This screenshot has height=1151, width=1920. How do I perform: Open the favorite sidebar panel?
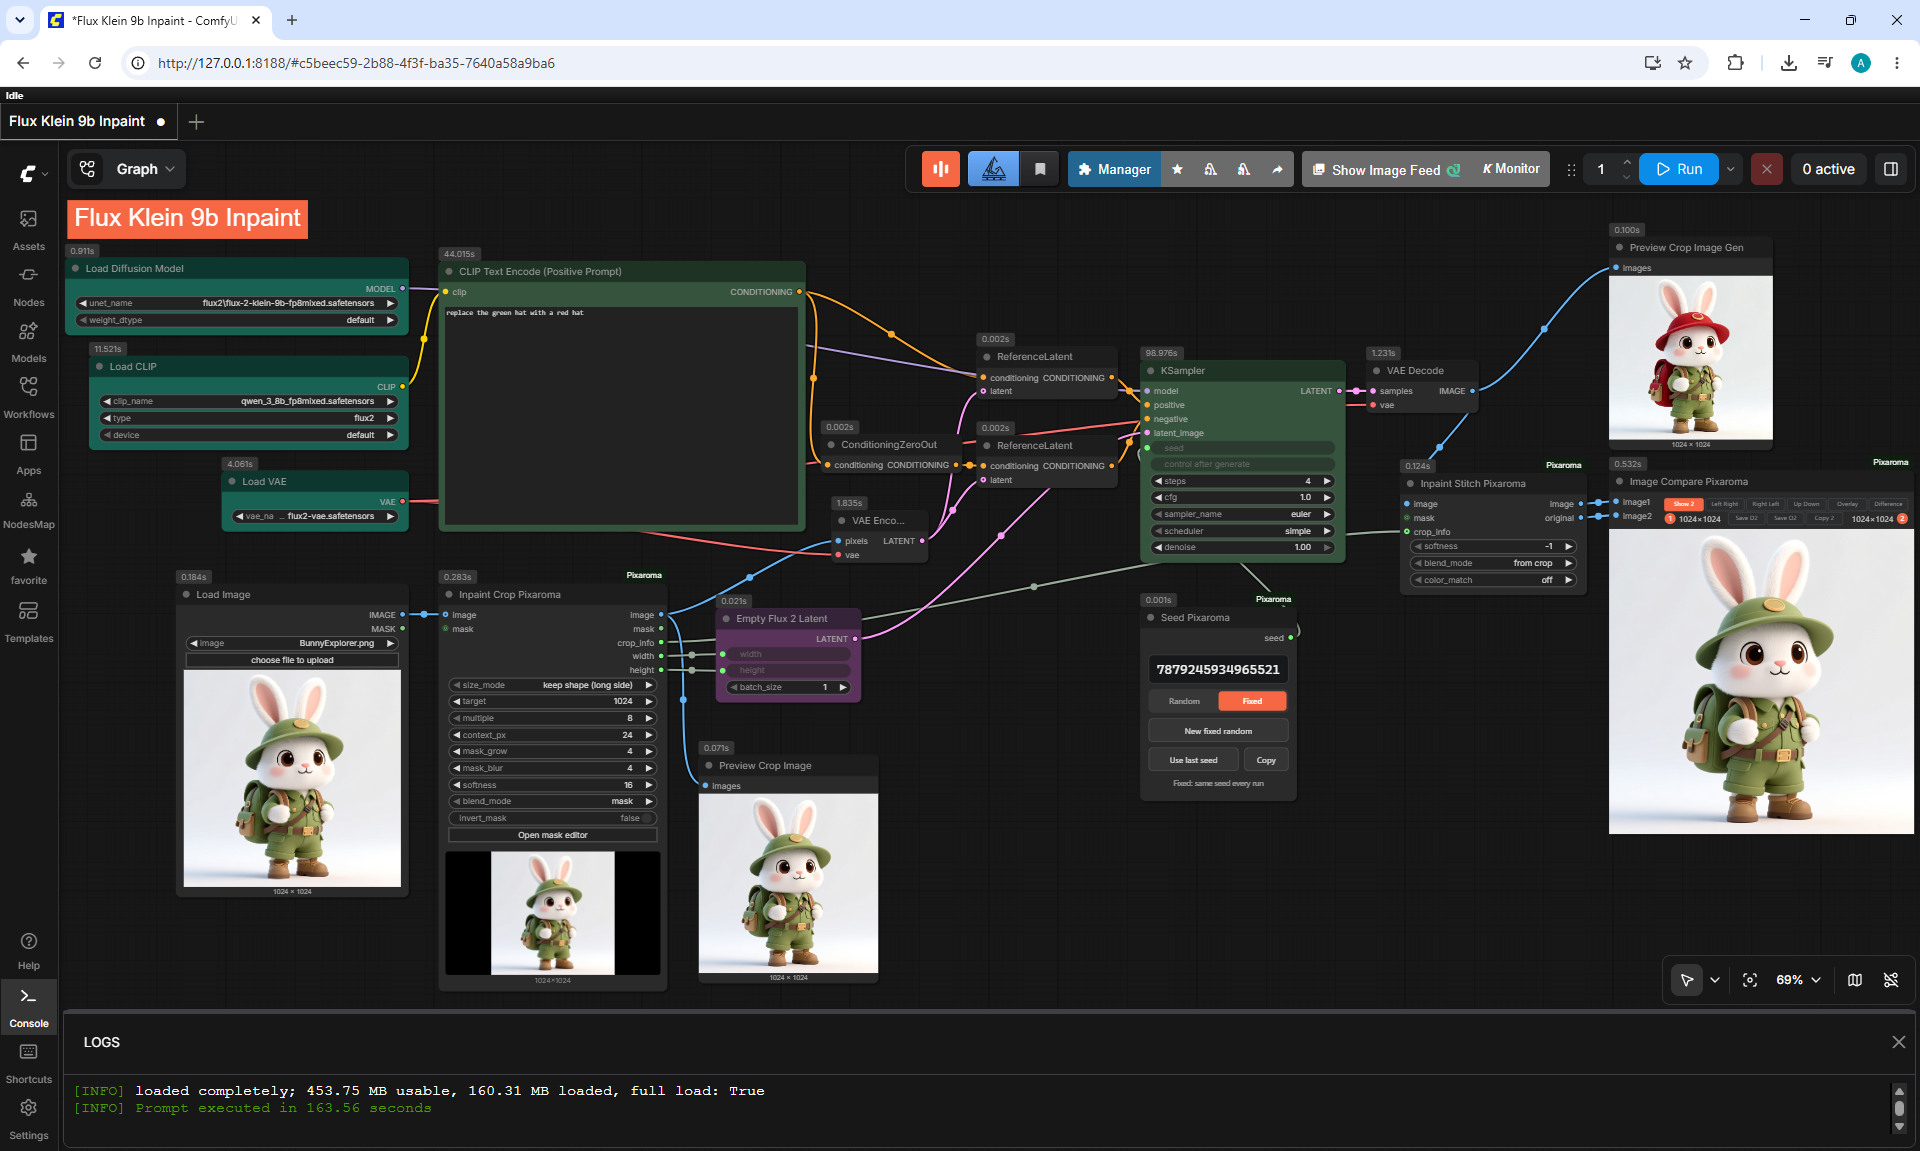pyautogui.click(x=29, y=565)
